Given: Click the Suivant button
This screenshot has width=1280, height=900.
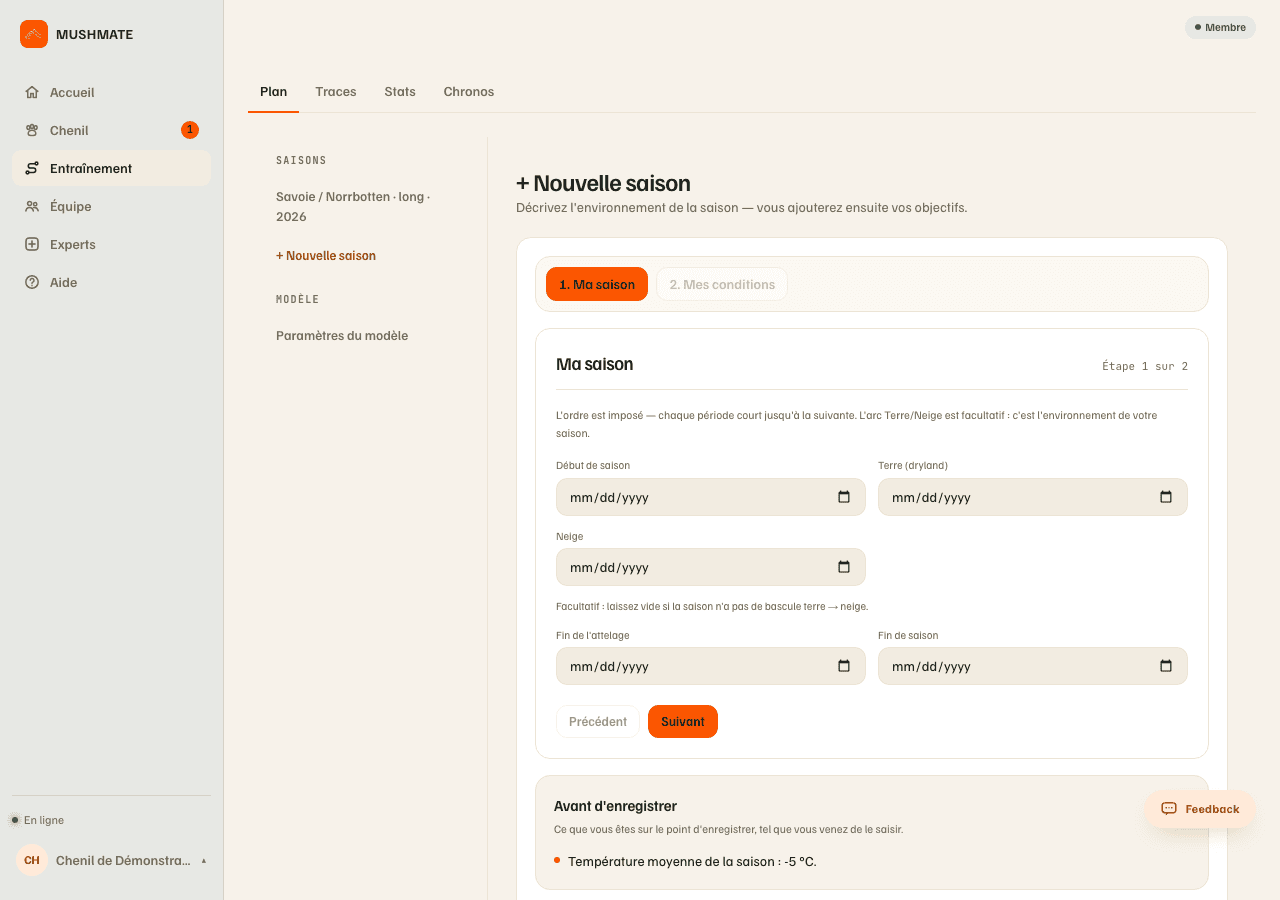Looking at the screenshot, I should coord(683,722).
